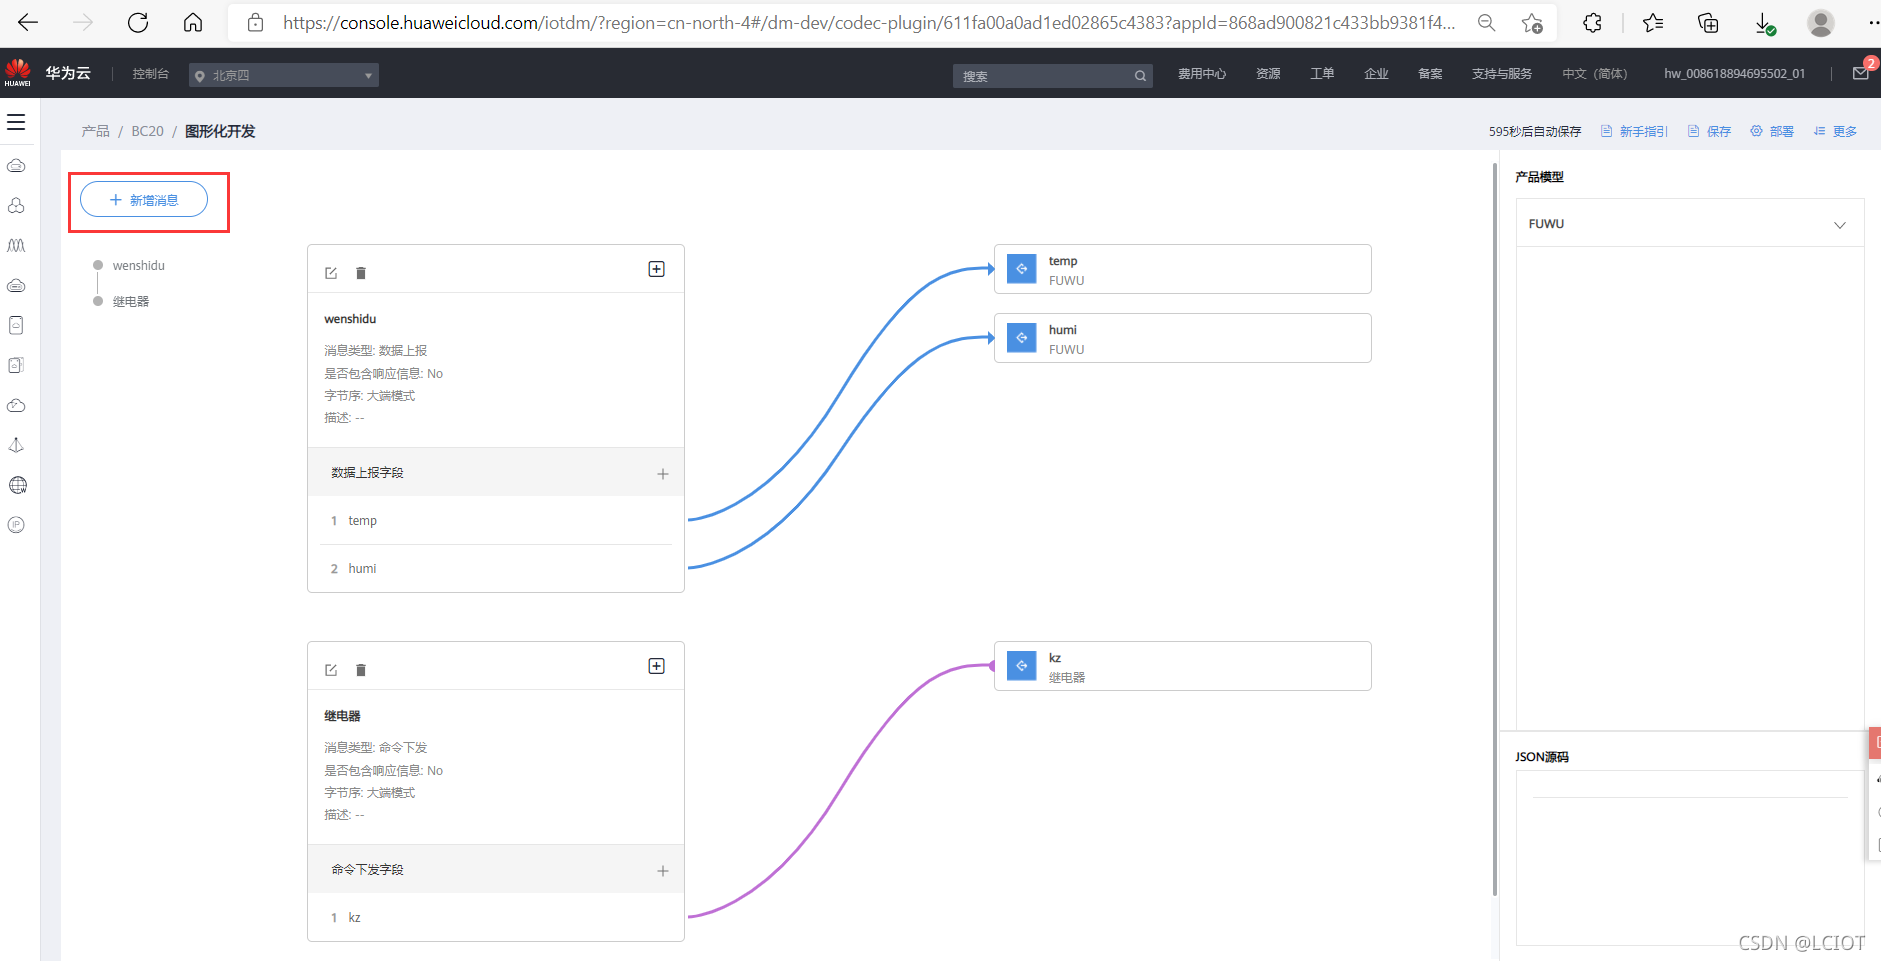Viewport: 1881px width, 961px height.
Task: Open browser extensions menu
Action: point(1592,22)
